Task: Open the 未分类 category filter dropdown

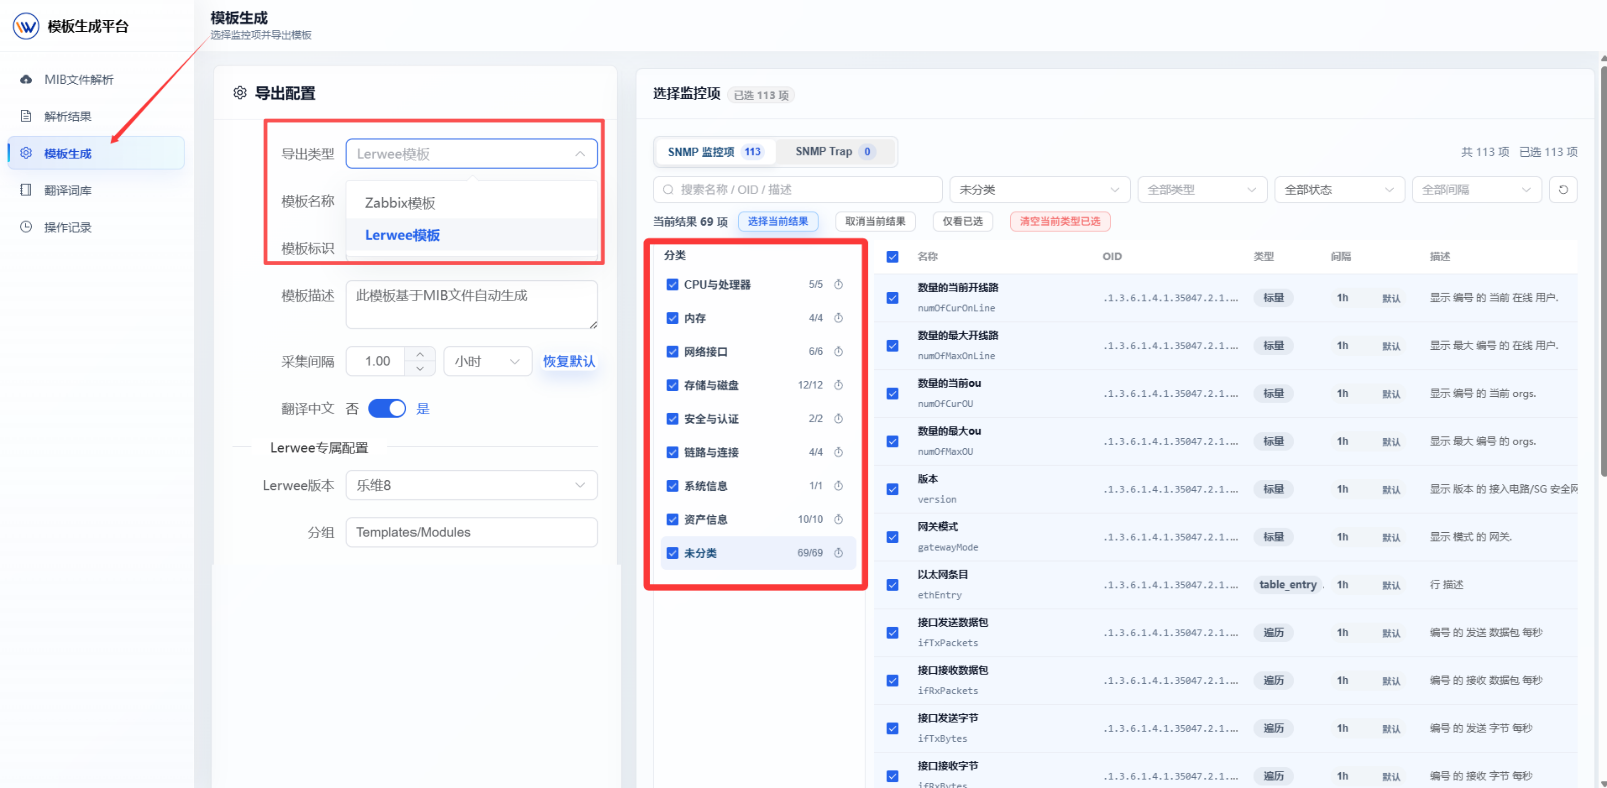Action: click(x=1040, y=189)
